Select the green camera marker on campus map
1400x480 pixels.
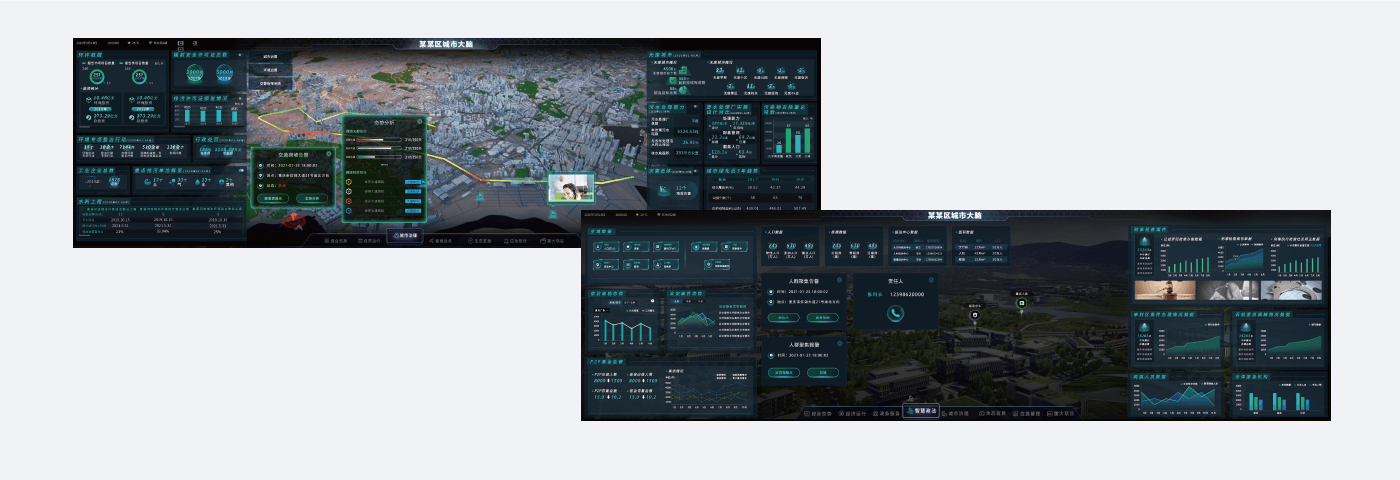pyautogui.click(x=1021, y=302)
